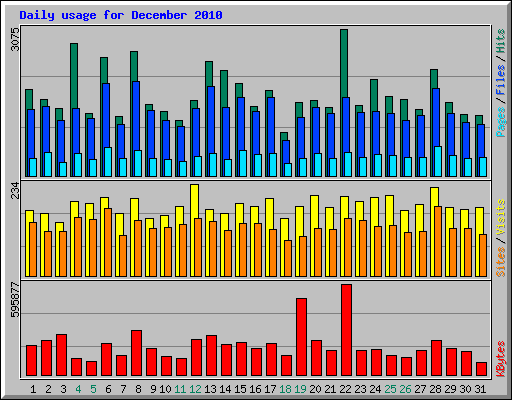512x400 pixels.
Task: Click the 234 axis value
Action: (x=15, y=190)
